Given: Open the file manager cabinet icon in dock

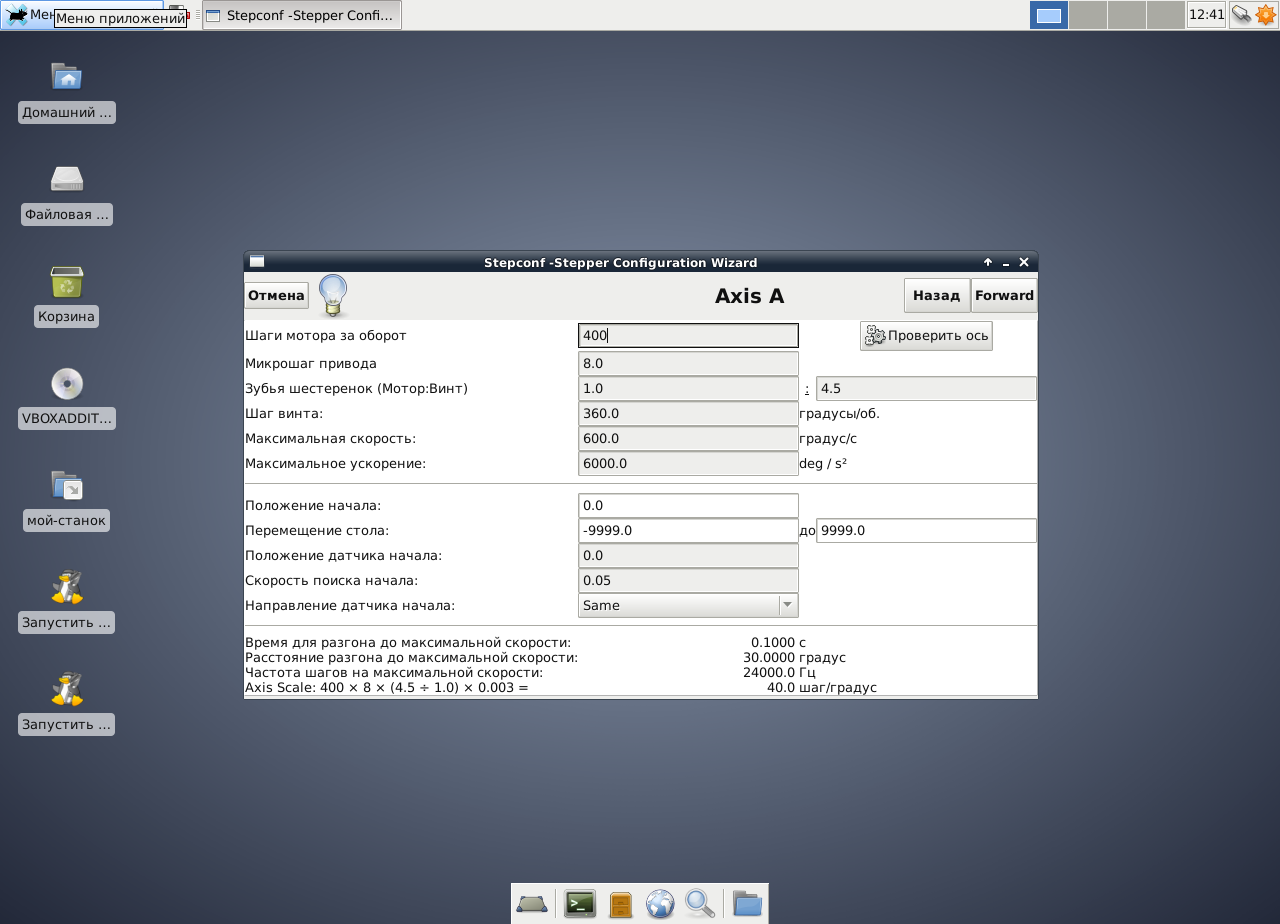Looking at the screenshot, I should tap(621, 904).
